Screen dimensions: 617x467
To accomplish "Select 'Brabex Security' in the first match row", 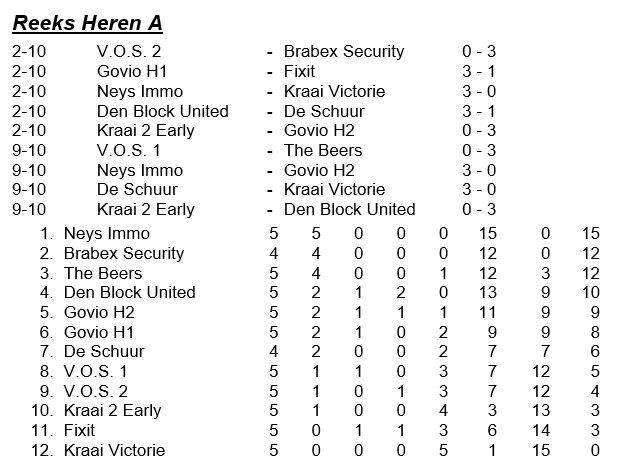I will point(343,52).
